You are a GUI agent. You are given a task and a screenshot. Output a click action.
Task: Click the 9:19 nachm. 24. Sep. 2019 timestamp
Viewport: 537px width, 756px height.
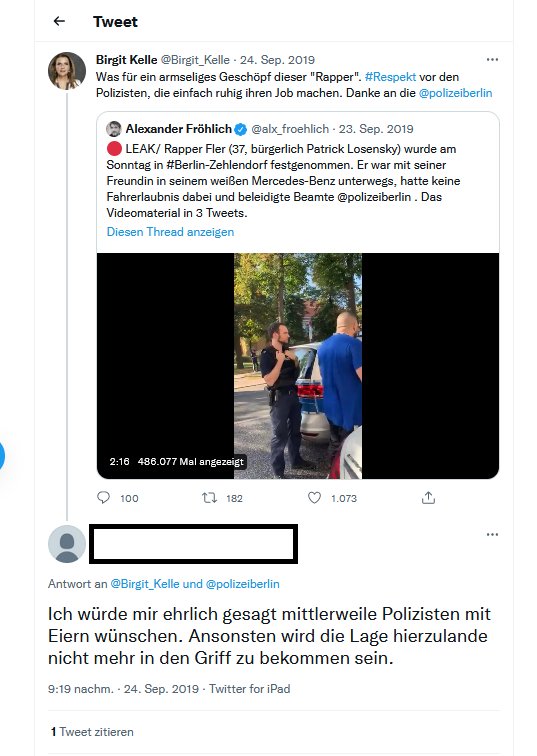(123, 689)
